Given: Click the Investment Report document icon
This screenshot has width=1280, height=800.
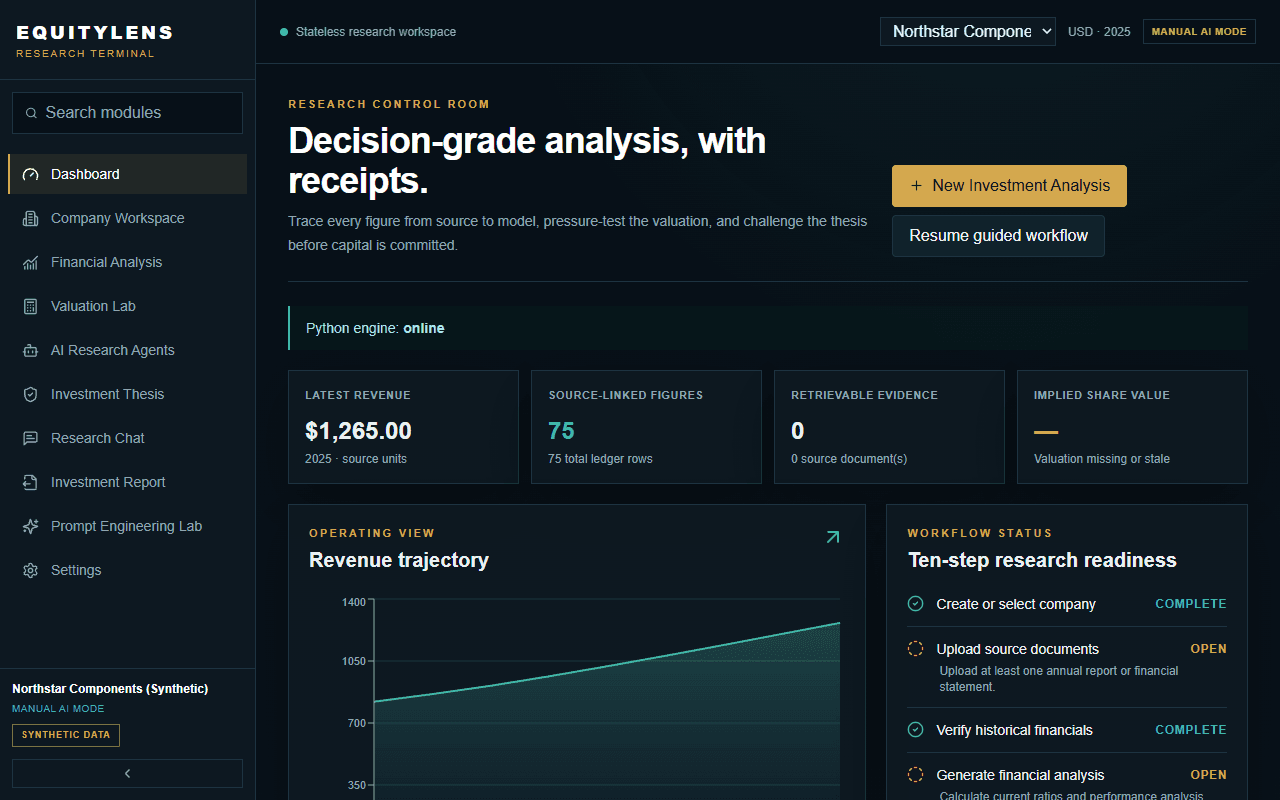Looking at the screenshot, I should tap(30, 482).
